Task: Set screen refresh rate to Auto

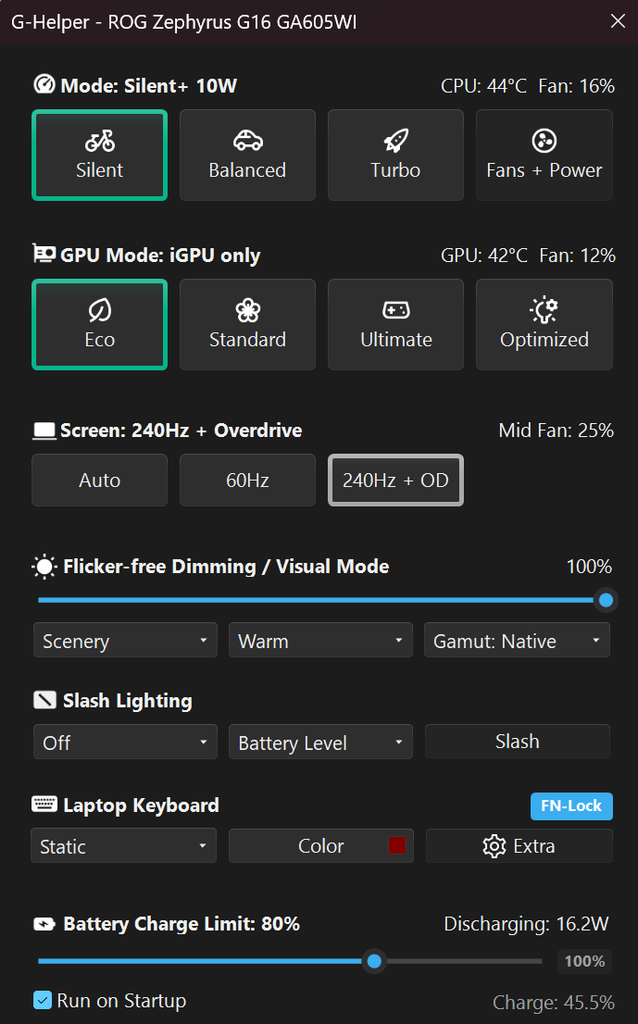Action: click(99, 480)
